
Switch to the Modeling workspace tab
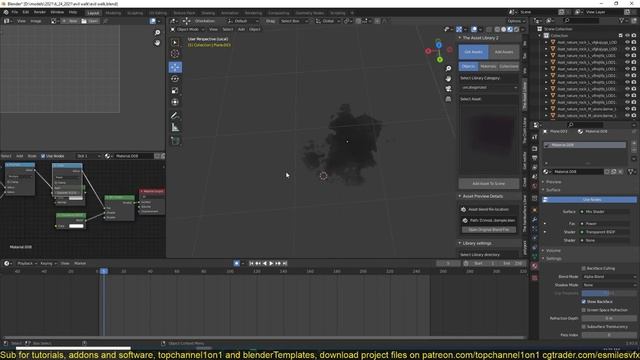pyautogui.click(x=113, y=13)
